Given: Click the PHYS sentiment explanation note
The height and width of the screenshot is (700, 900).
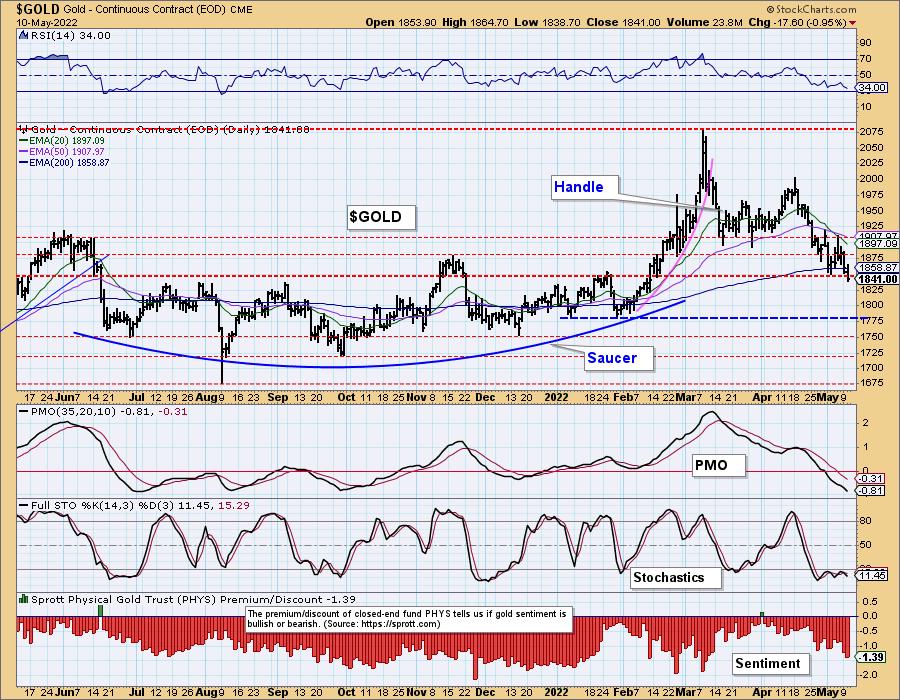Looking at the screenshot, I should tap(409, 619).
